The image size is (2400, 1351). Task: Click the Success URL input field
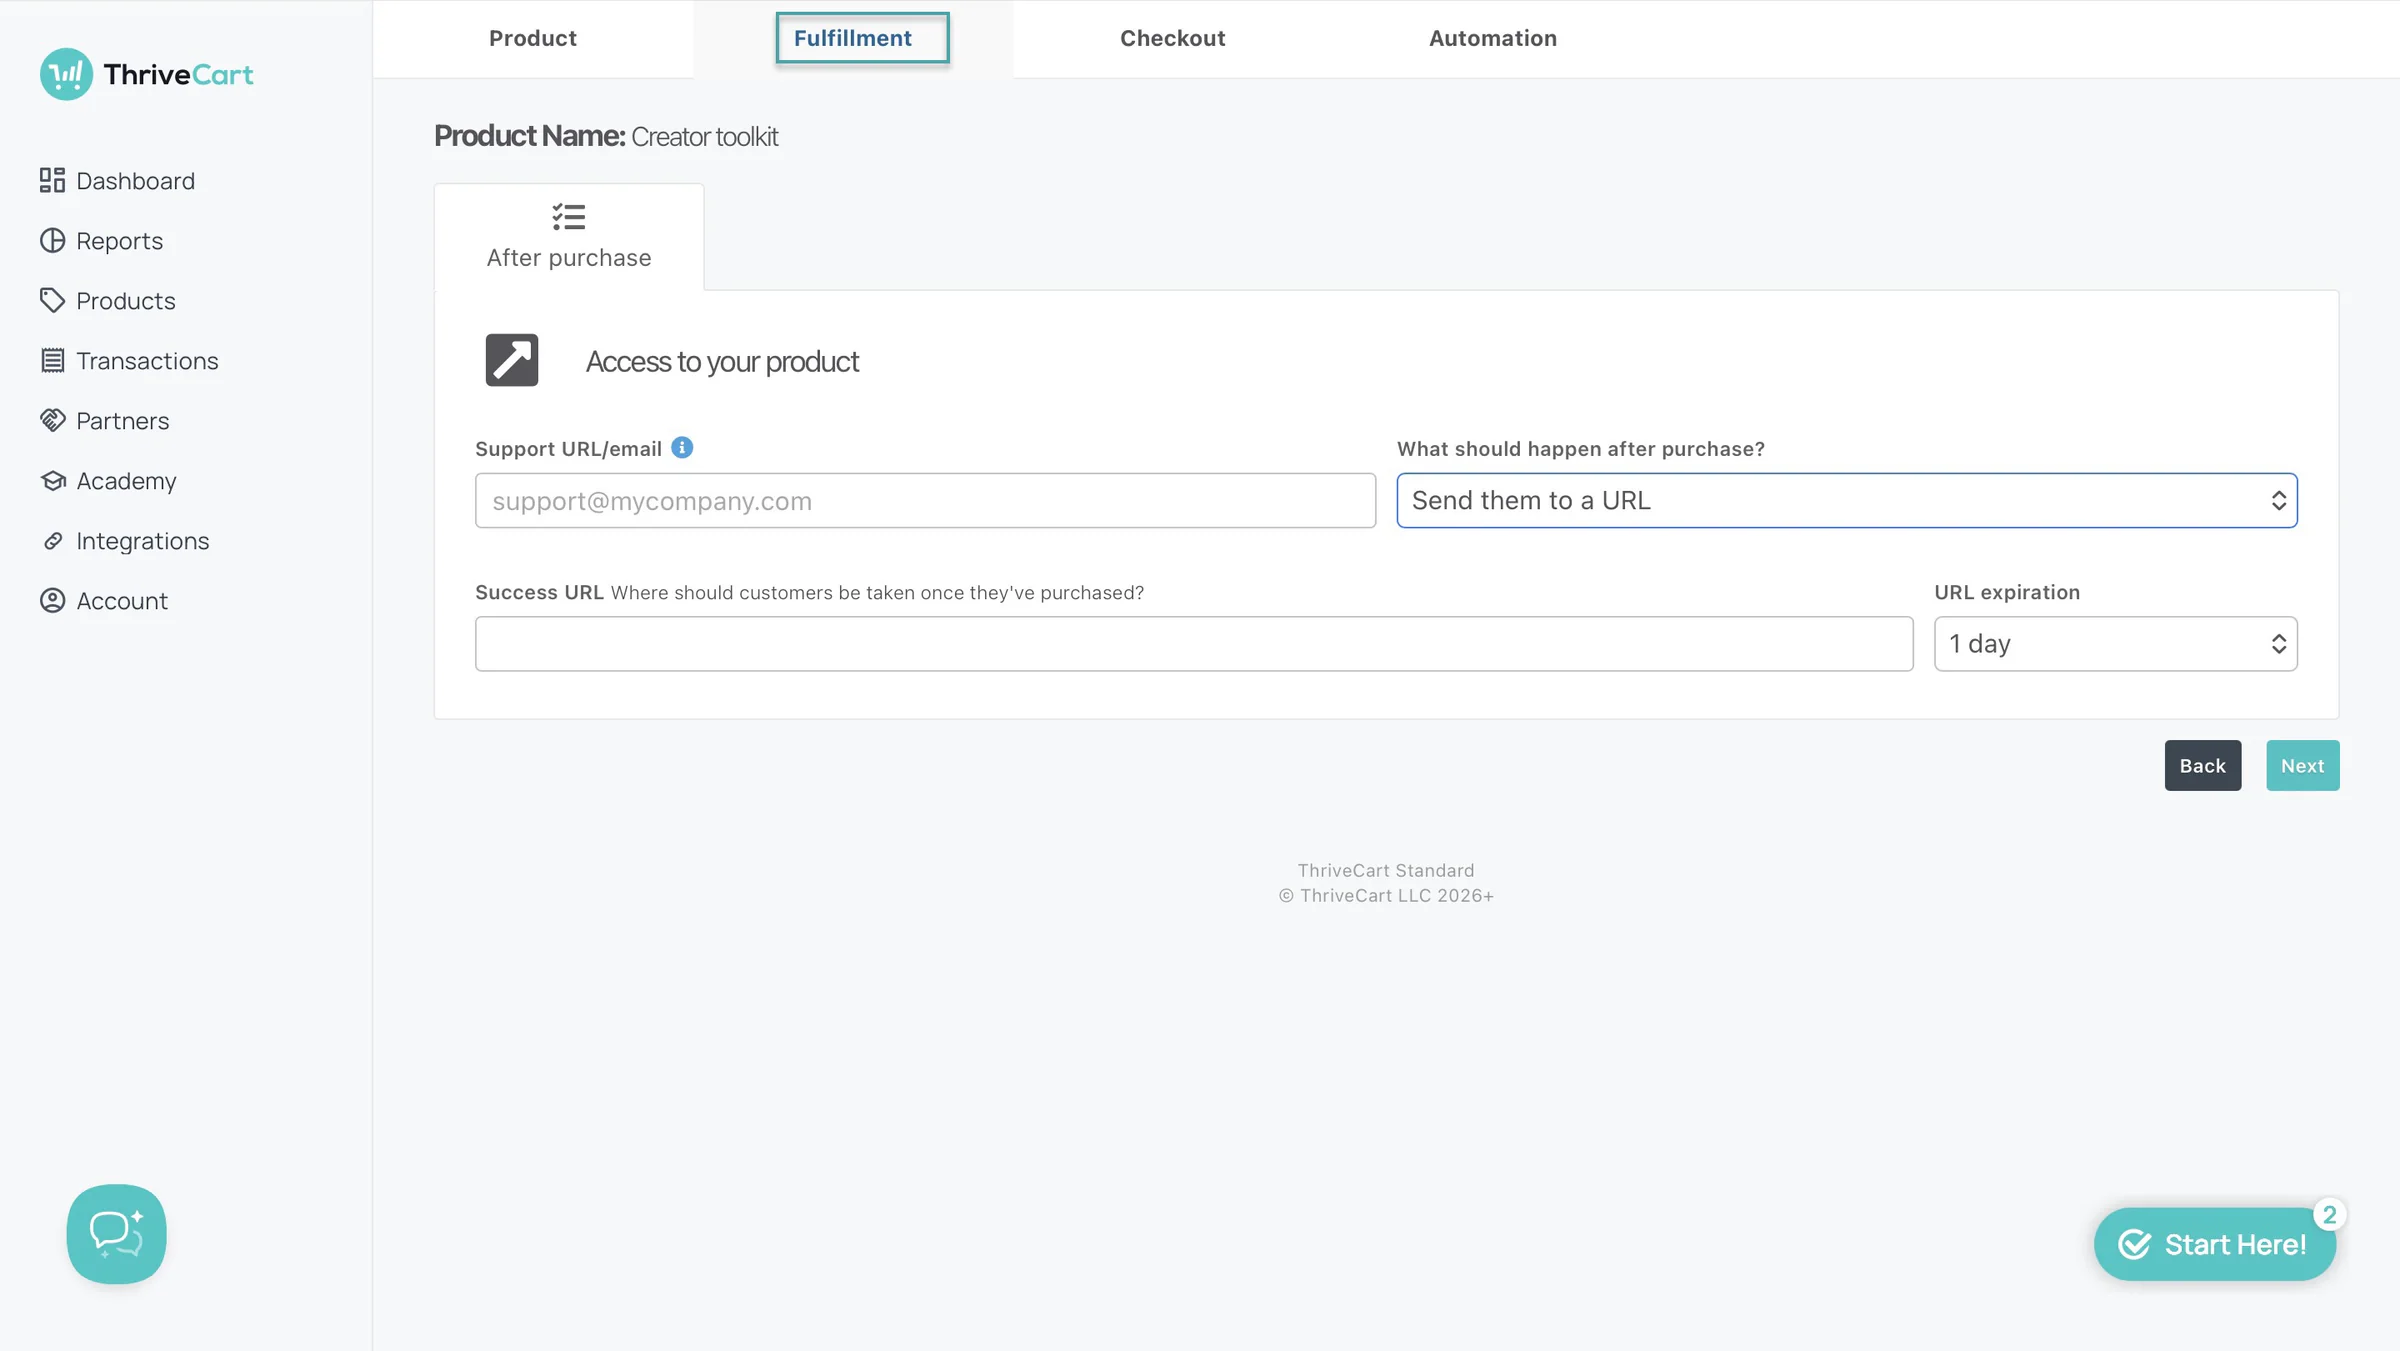pos(1194,643)
